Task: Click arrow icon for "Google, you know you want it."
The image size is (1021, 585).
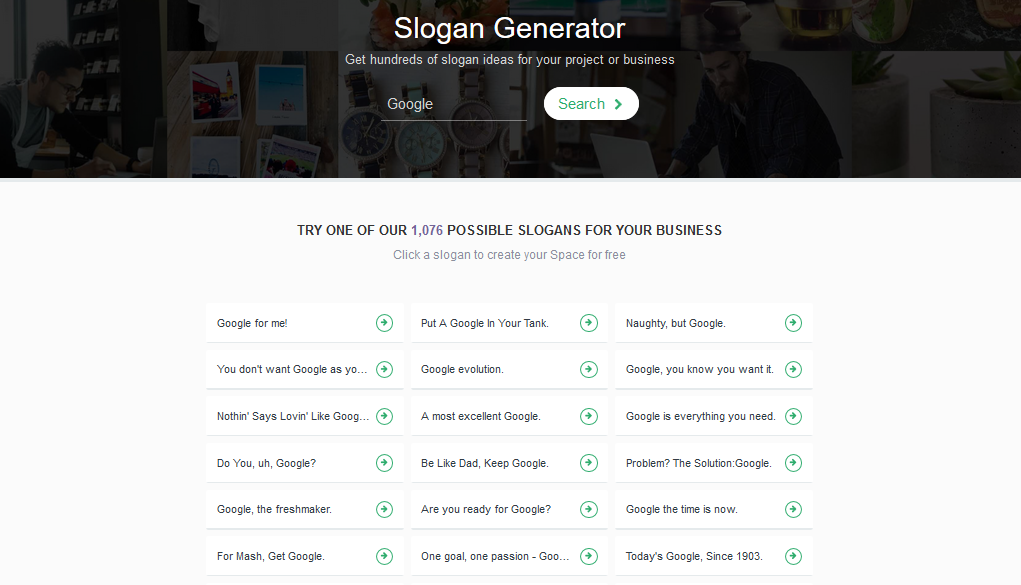Action: pos(793,369)
